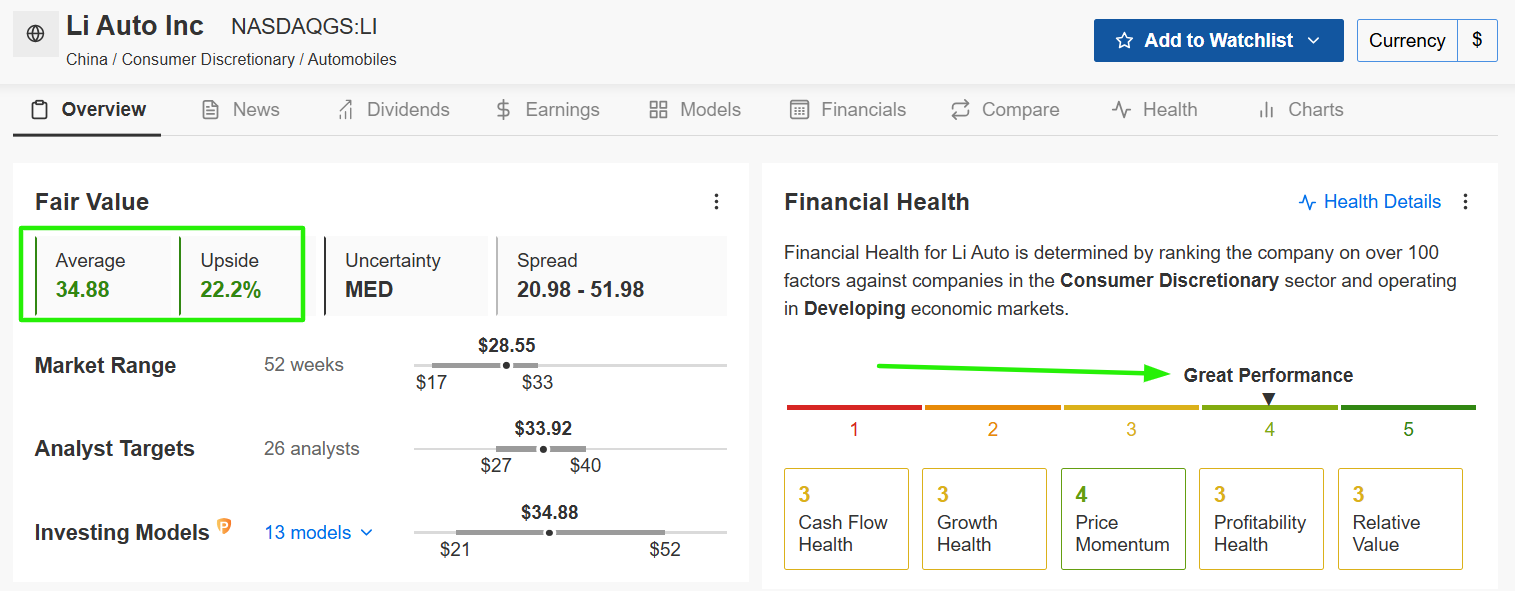
Task: Click the Health Details pulse icon
Action: (x=1307, y=202)
